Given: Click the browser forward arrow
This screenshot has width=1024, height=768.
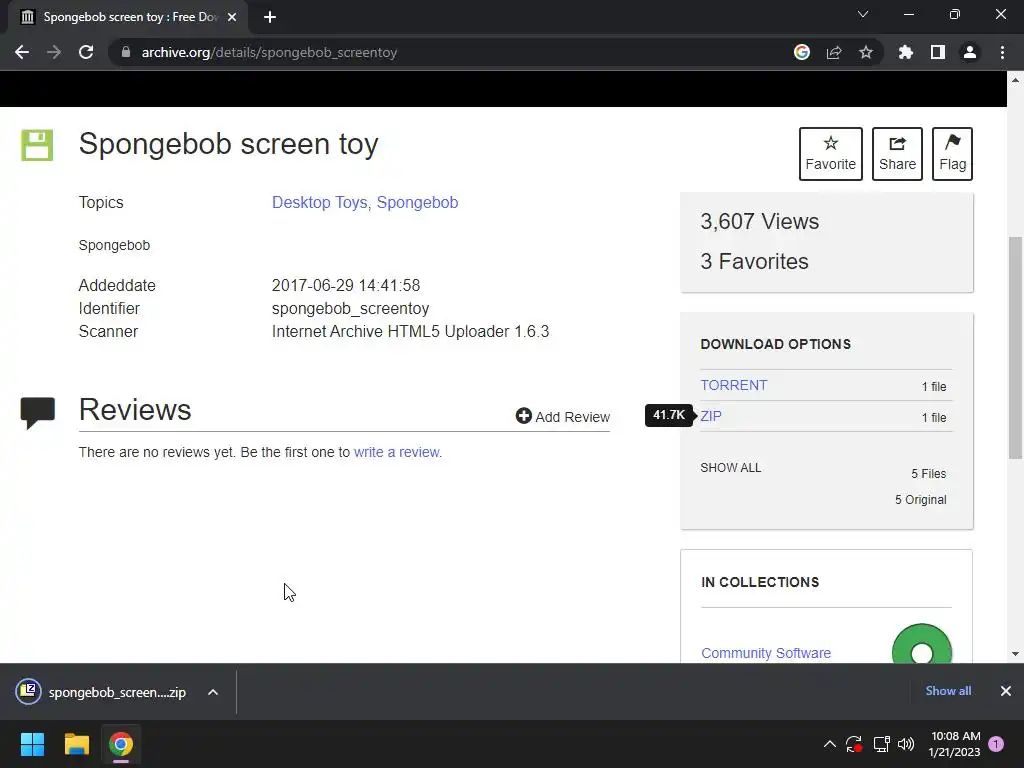Looking at the screenshot, I should point(54,52).
